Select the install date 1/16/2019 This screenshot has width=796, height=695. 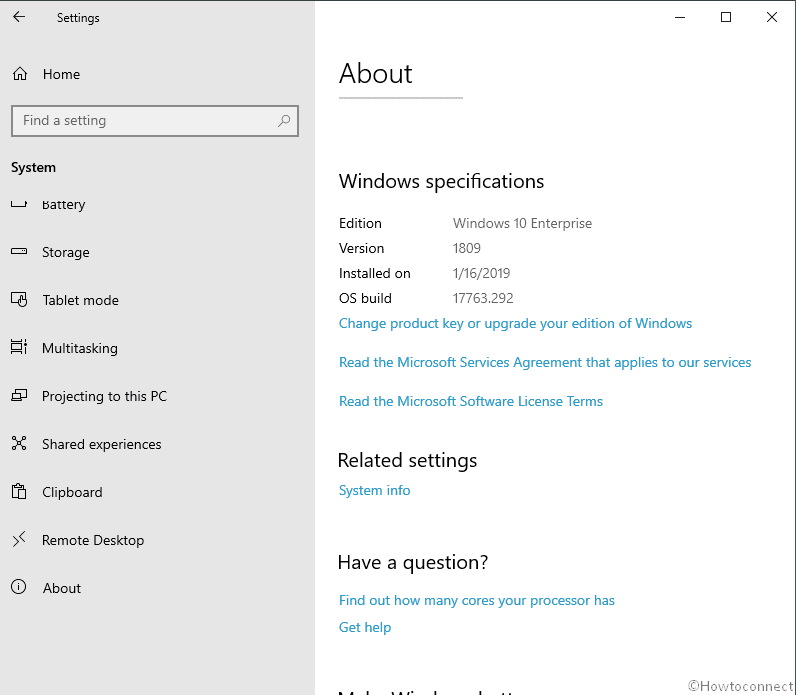[x=481, y=273]
